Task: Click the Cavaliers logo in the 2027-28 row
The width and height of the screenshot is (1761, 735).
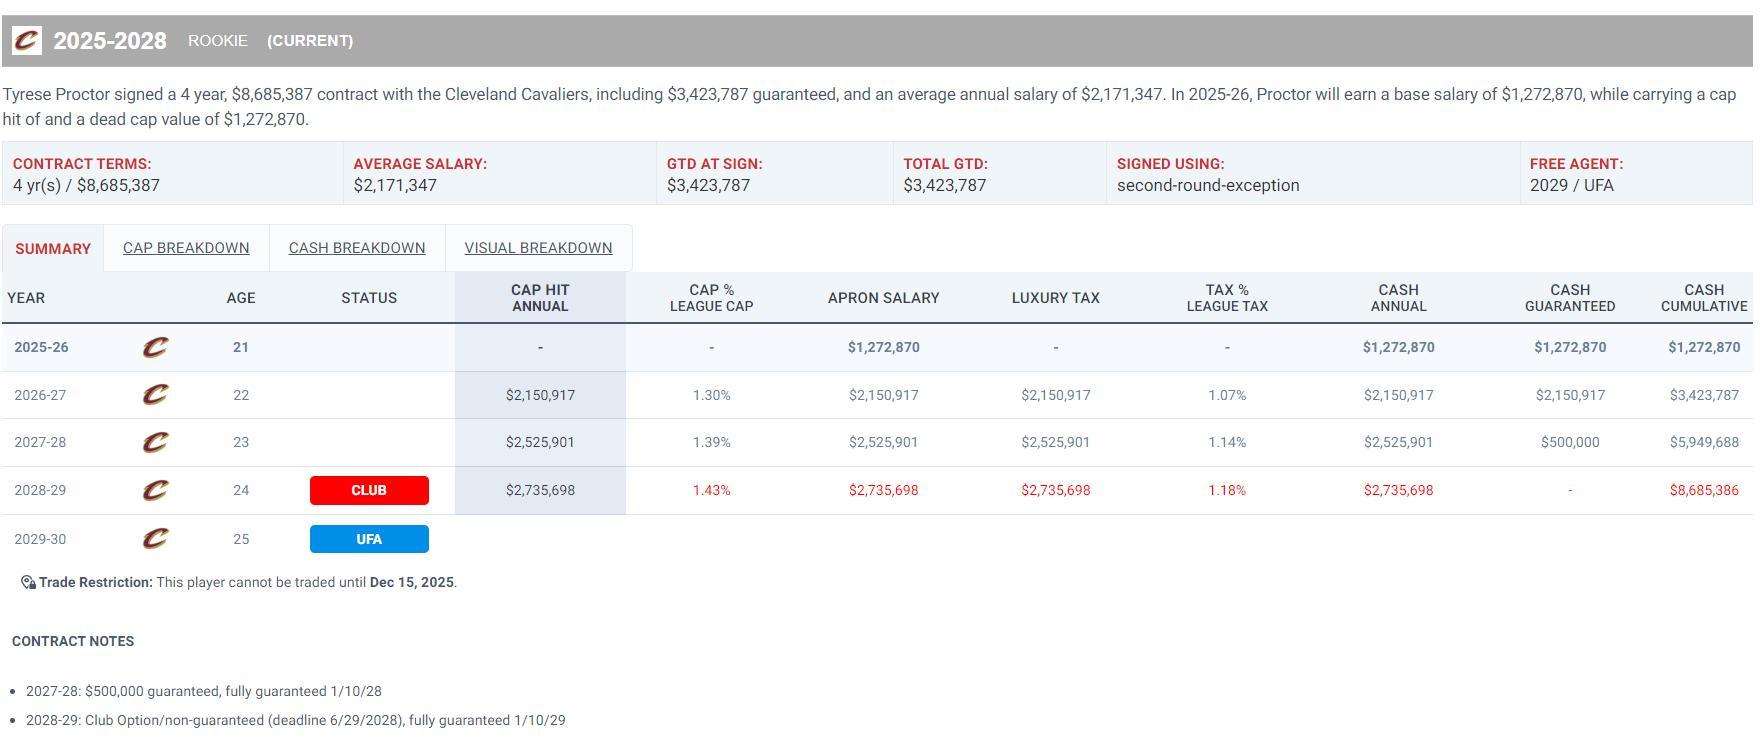Action: (x=155, y=442)
